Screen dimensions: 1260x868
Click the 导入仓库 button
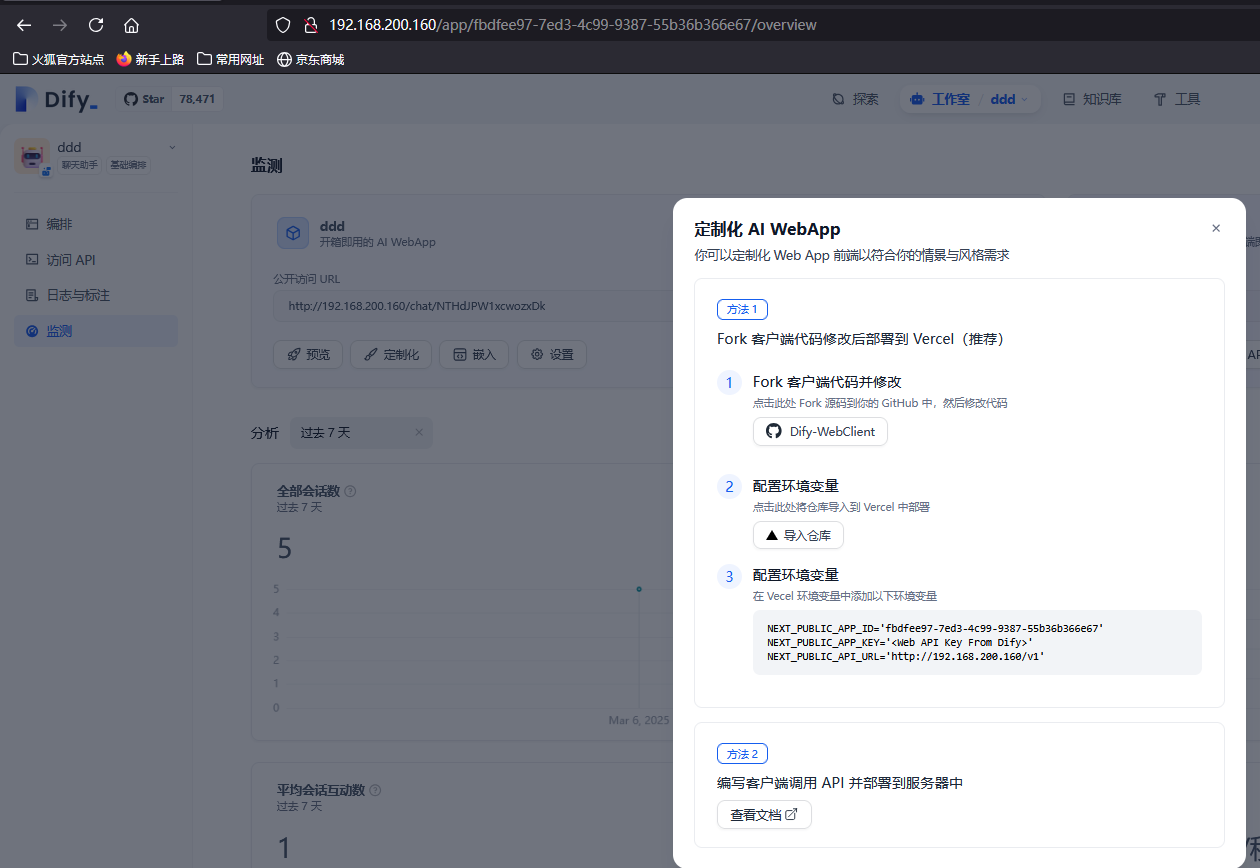pyautogui.click(x=798, y=535)
